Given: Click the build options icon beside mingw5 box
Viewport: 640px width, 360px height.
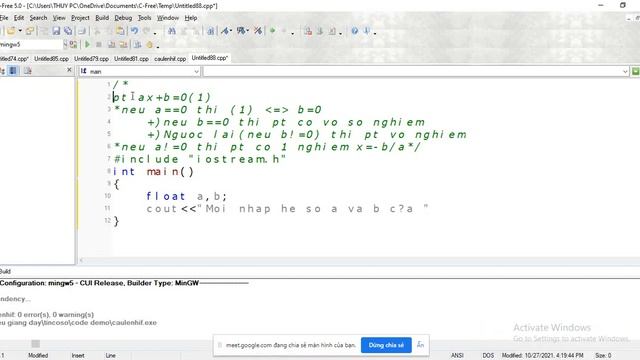Looking at the screenshot, I should click(73, 44).
